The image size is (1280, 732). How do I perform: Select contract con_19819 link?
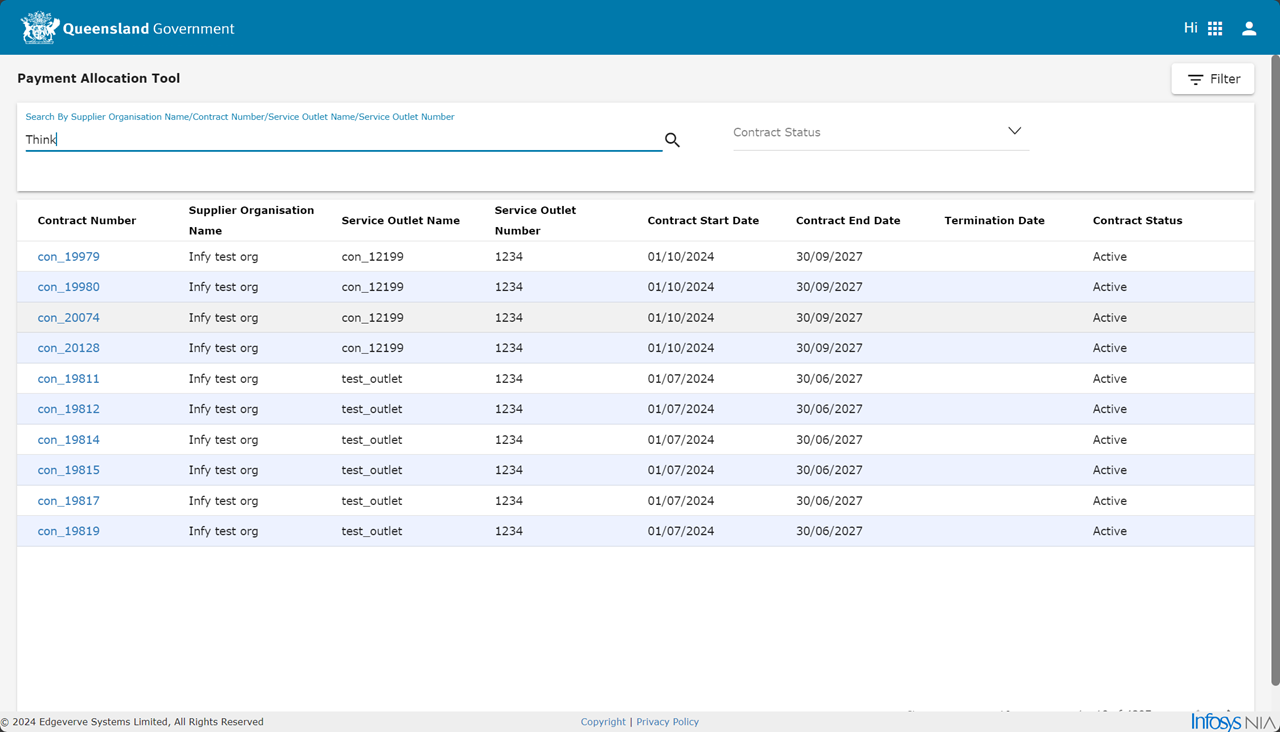[68, 531]
